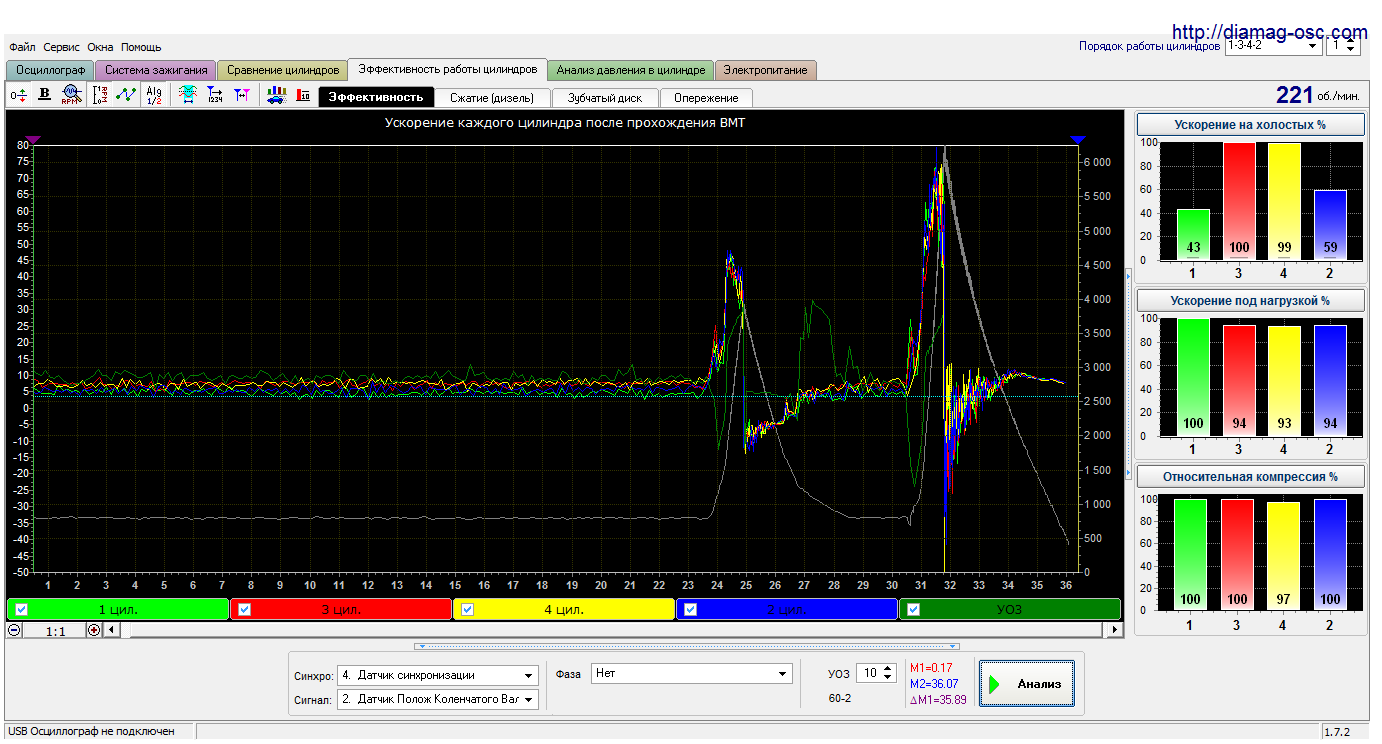Toggle the 4 цил. yellow channel checkbox
The width and height of the screenshot is (1382, 744).
point(467,609)
